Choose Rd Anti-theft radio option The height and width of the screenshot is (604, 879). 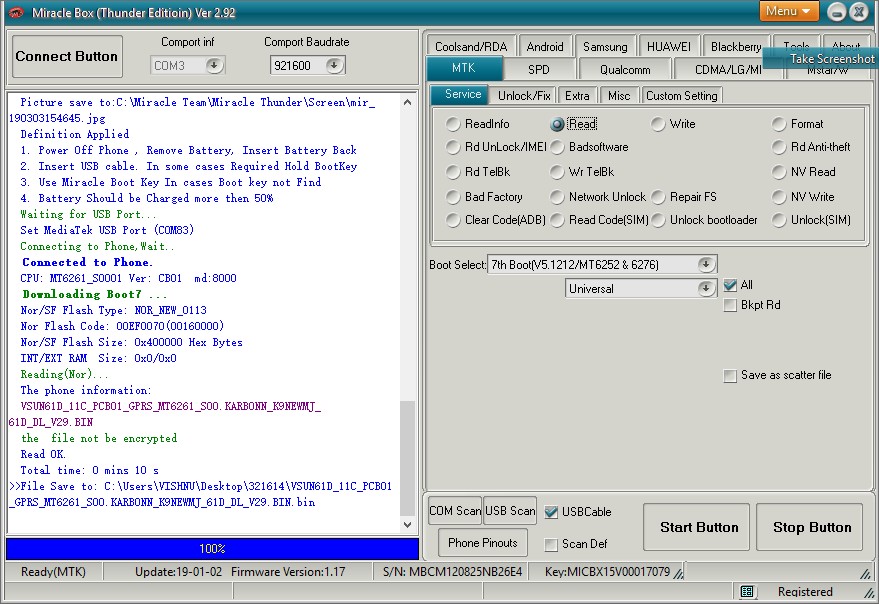[x=811, y=147]
